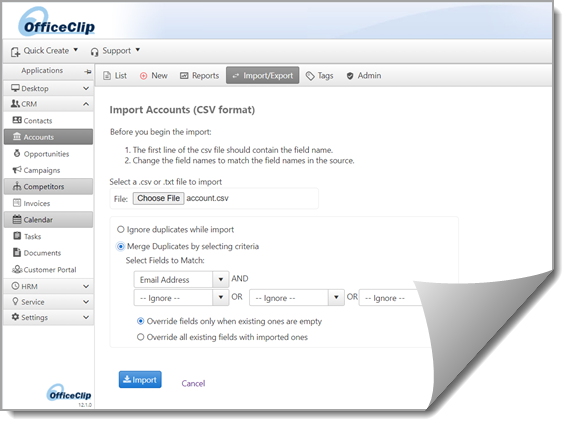Expand the HRM section in the sidebar

(x=49, y=286)
